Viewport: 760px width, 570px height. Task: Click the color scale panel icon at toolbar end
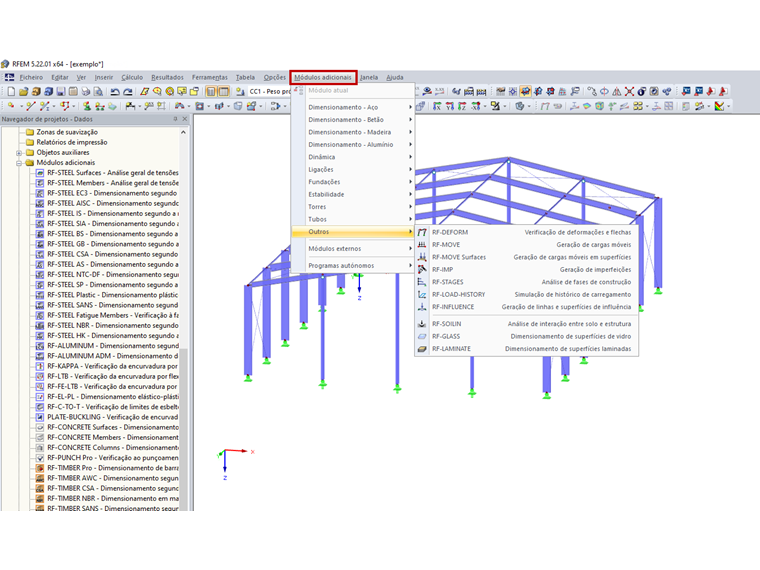click(x=720, y=106)
